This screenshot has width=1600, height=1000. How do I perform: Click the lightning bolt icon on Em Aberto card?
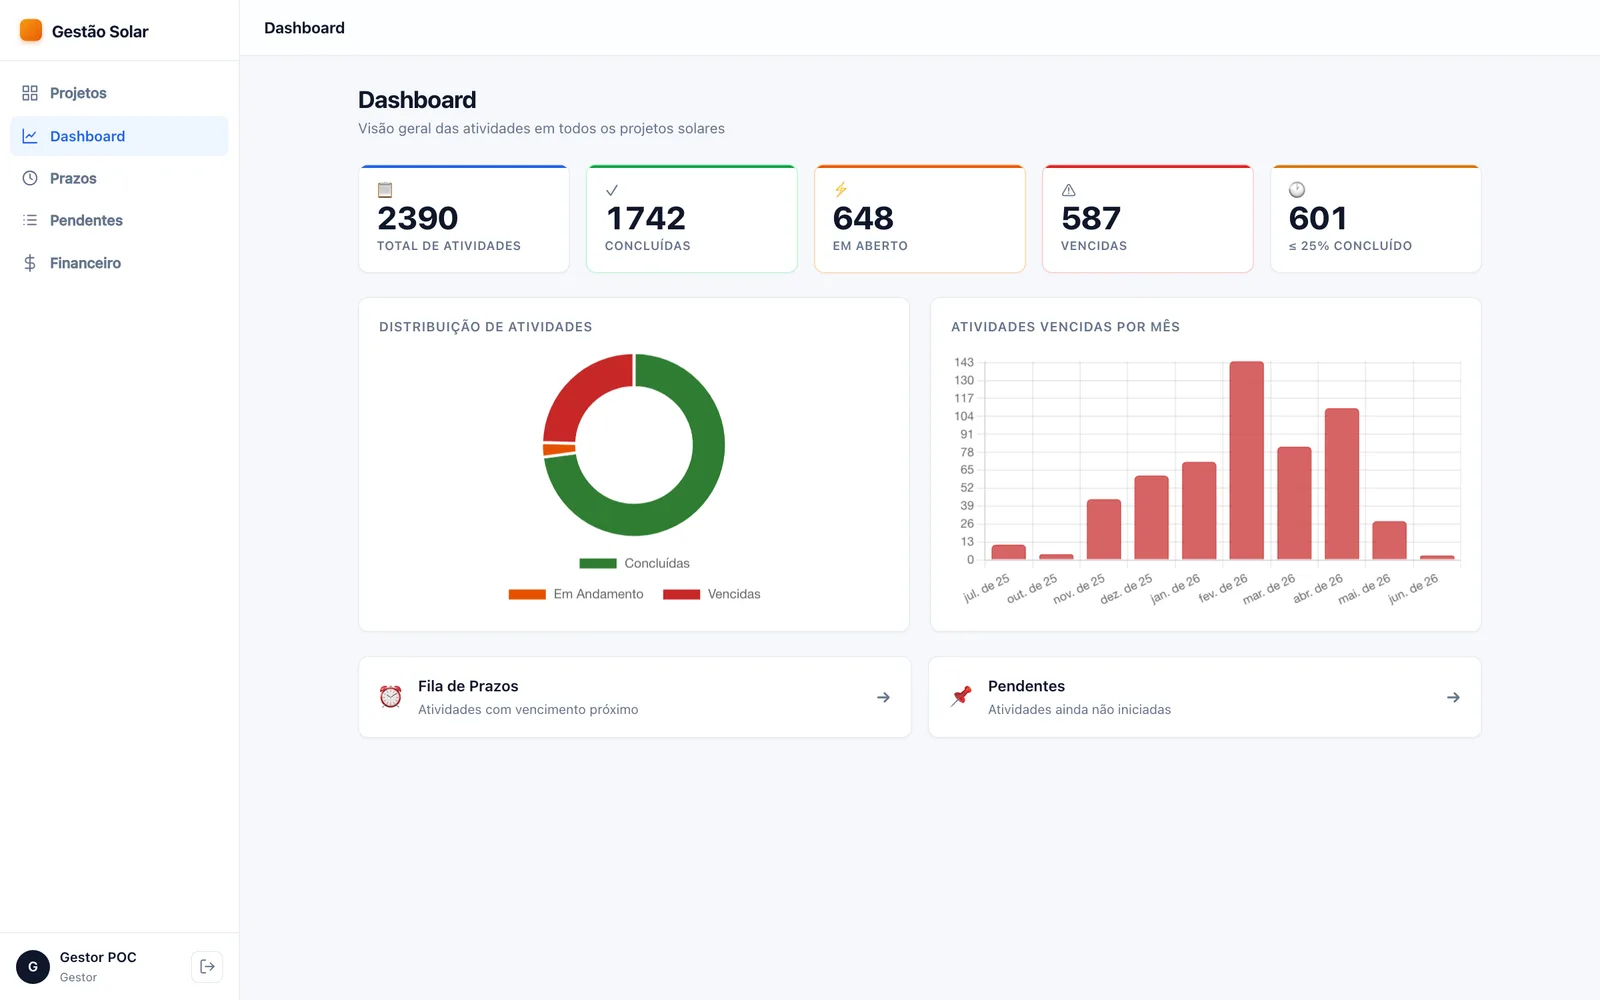pyautogui.click(x=841, y=190)
